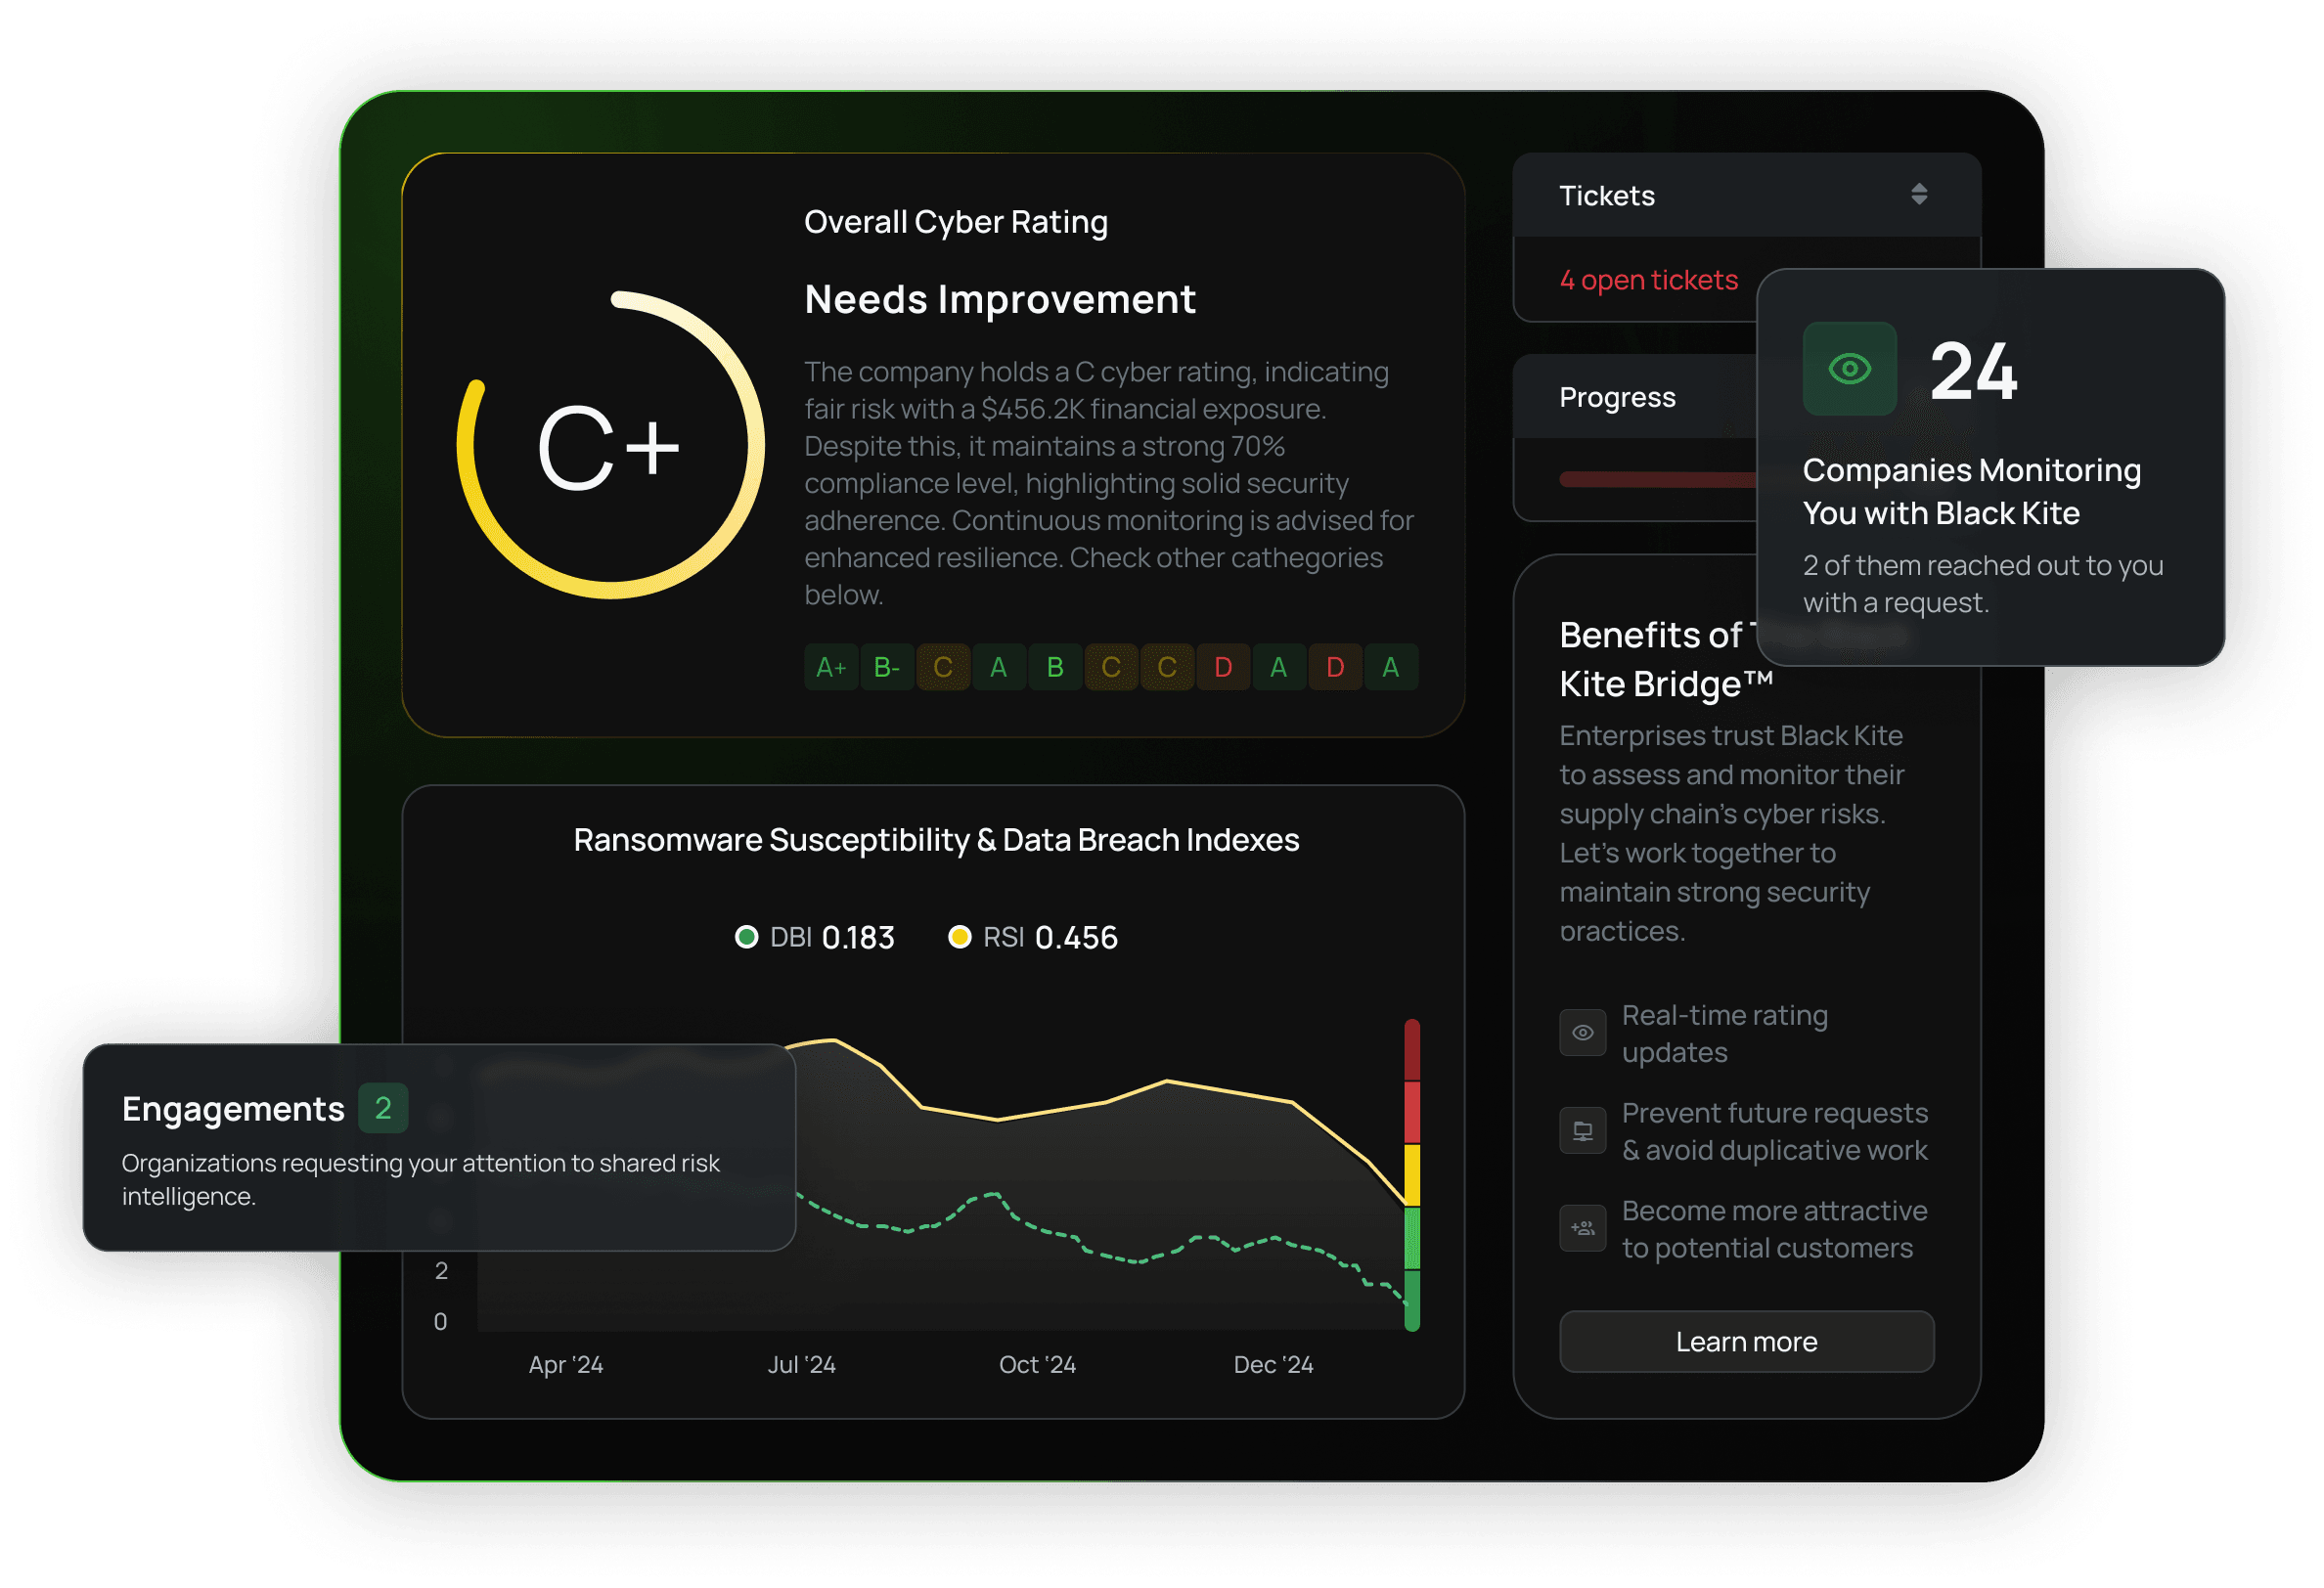
Task: Click the first red D grade badge
Action: [1222, 667]
